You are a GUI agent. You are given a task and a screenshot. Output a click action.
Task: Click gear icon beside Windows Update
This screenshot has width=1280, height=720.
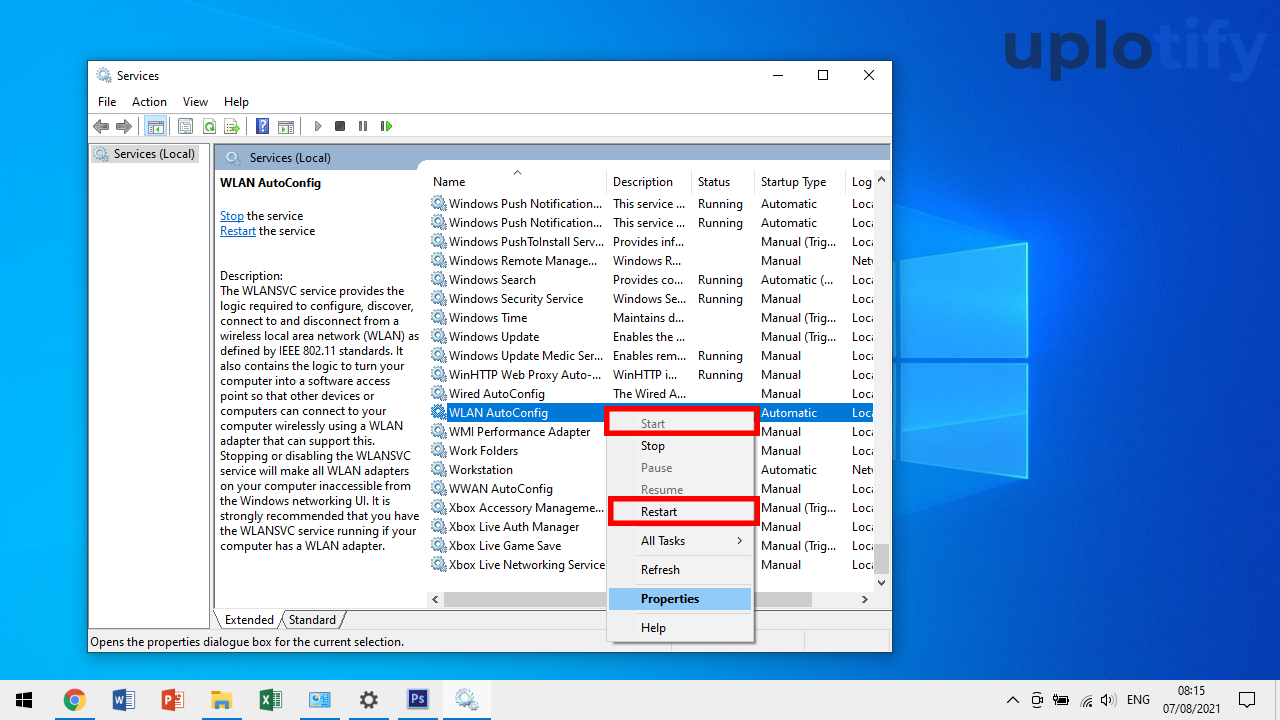[438, 337]
